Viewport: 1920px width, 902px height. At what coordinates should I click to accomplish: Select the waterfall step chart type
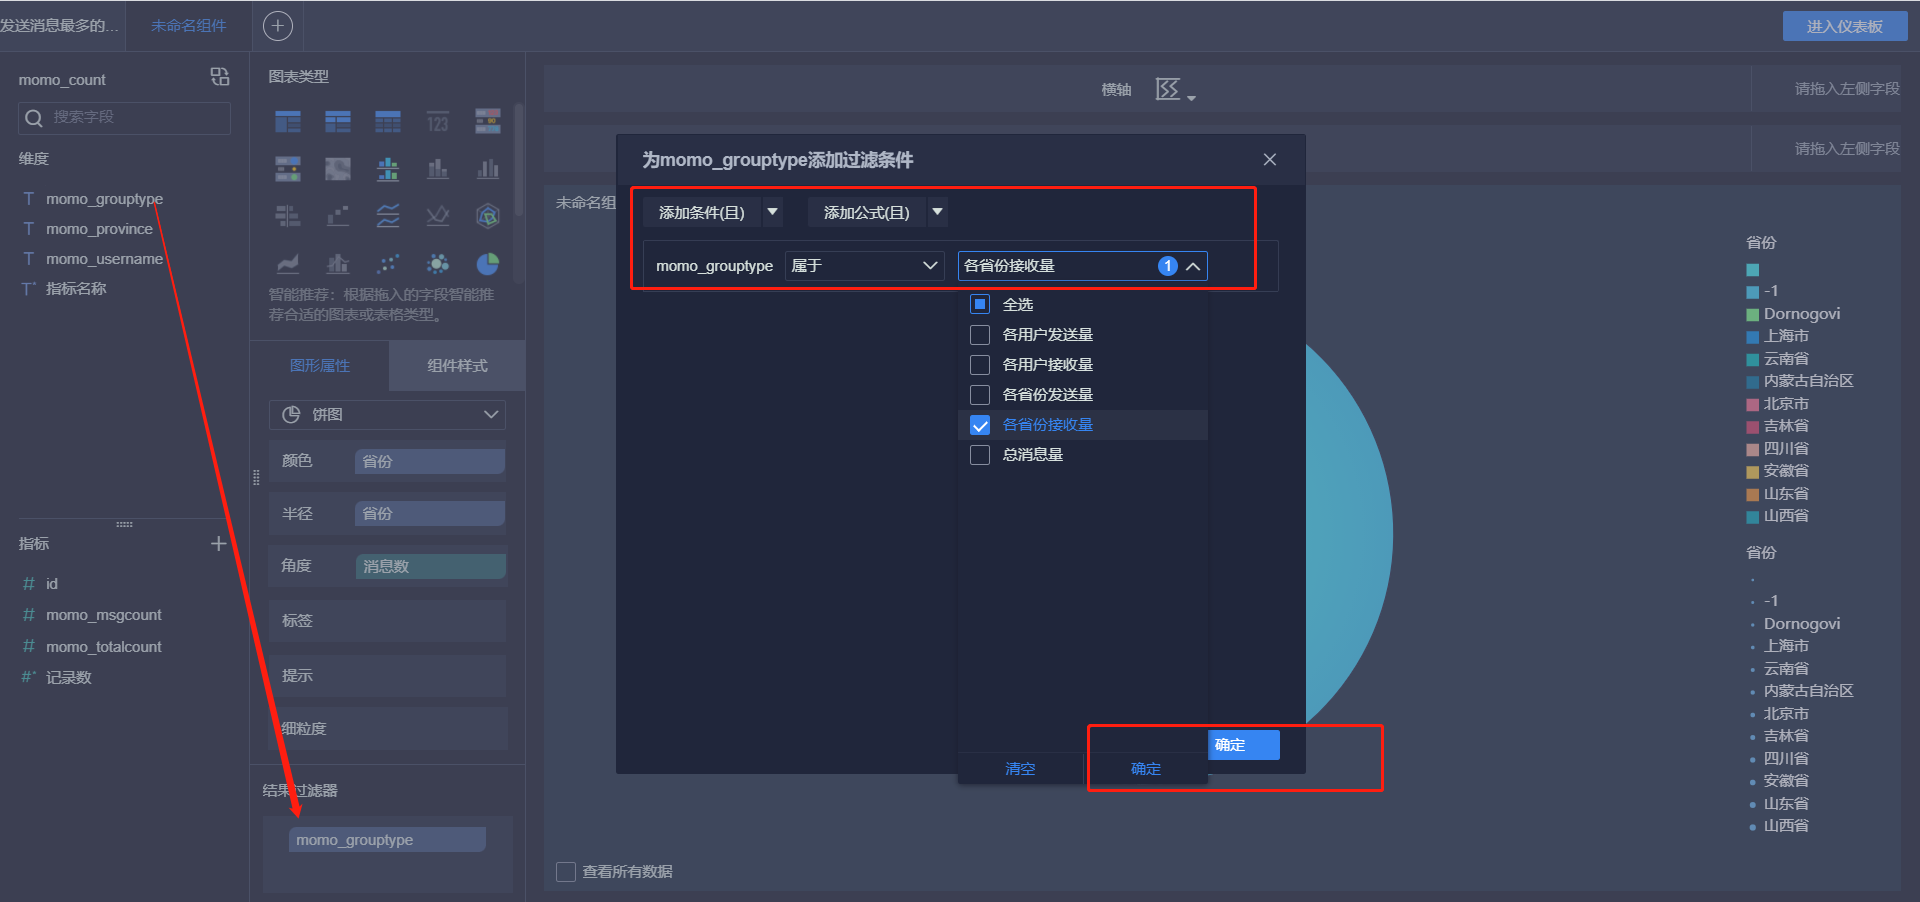[338, 216]
